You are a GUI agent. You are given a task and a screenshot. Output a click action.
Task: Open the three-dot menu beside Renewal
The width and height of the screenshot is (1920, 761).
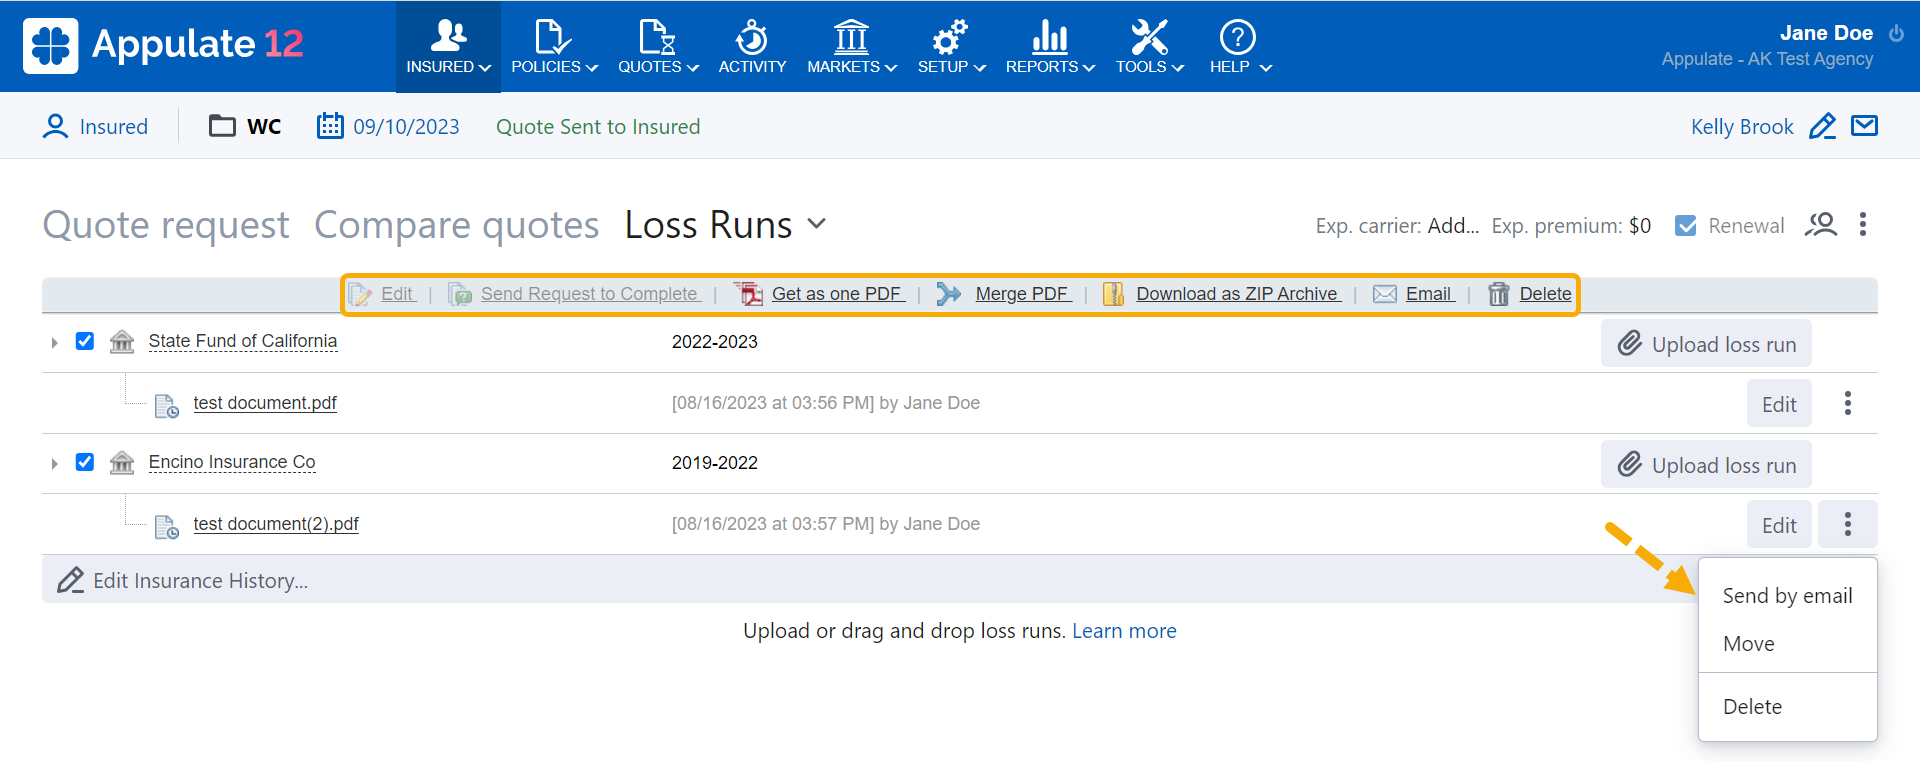coord(1863,224)
